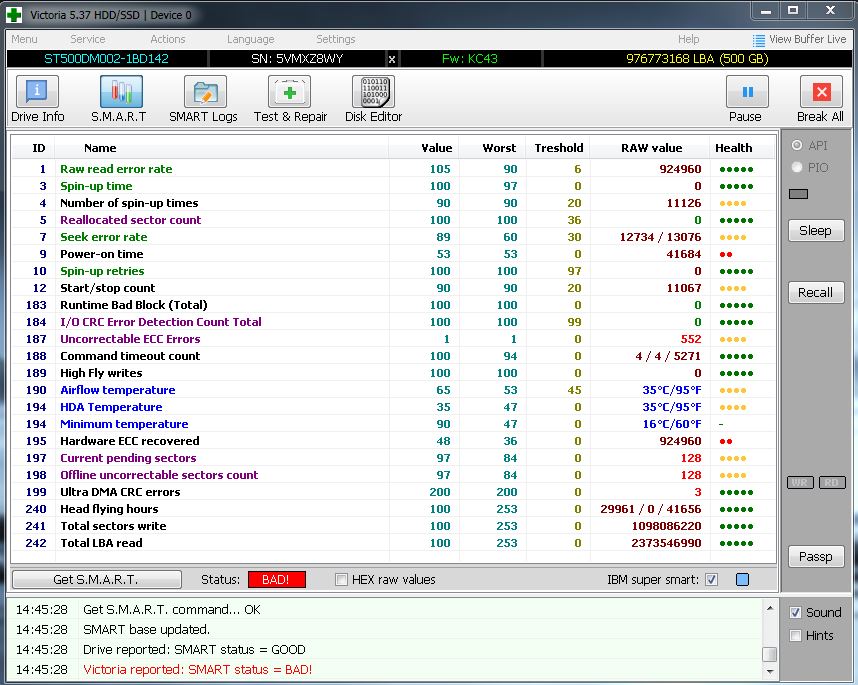Select I/O CRC Error Detection Count Total row
This screenshot has height=685, width=858.
click(x=393, y=322)
